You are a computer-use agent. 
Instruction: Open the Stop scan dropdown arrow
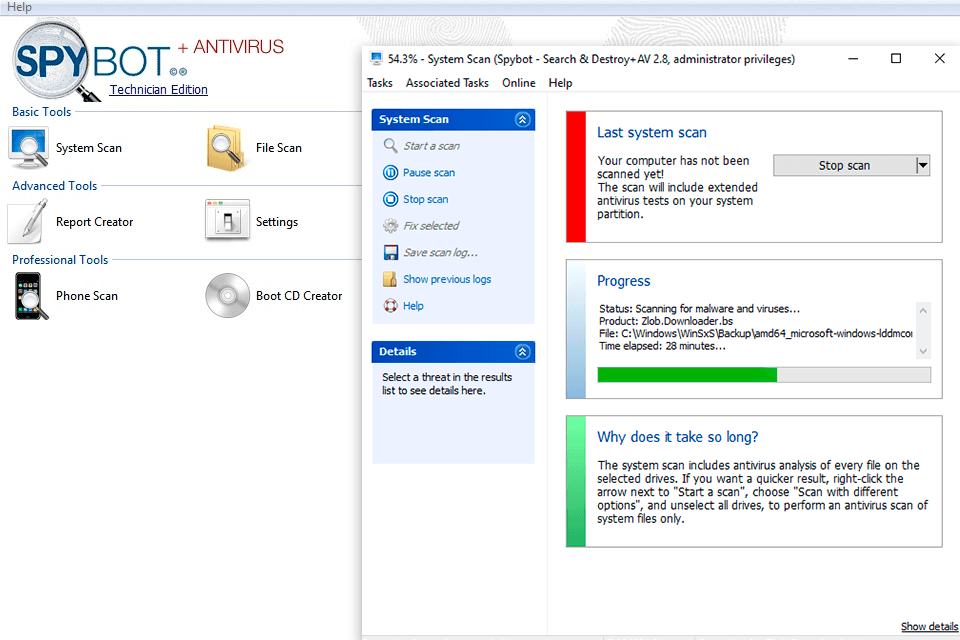tap(923, 165)
